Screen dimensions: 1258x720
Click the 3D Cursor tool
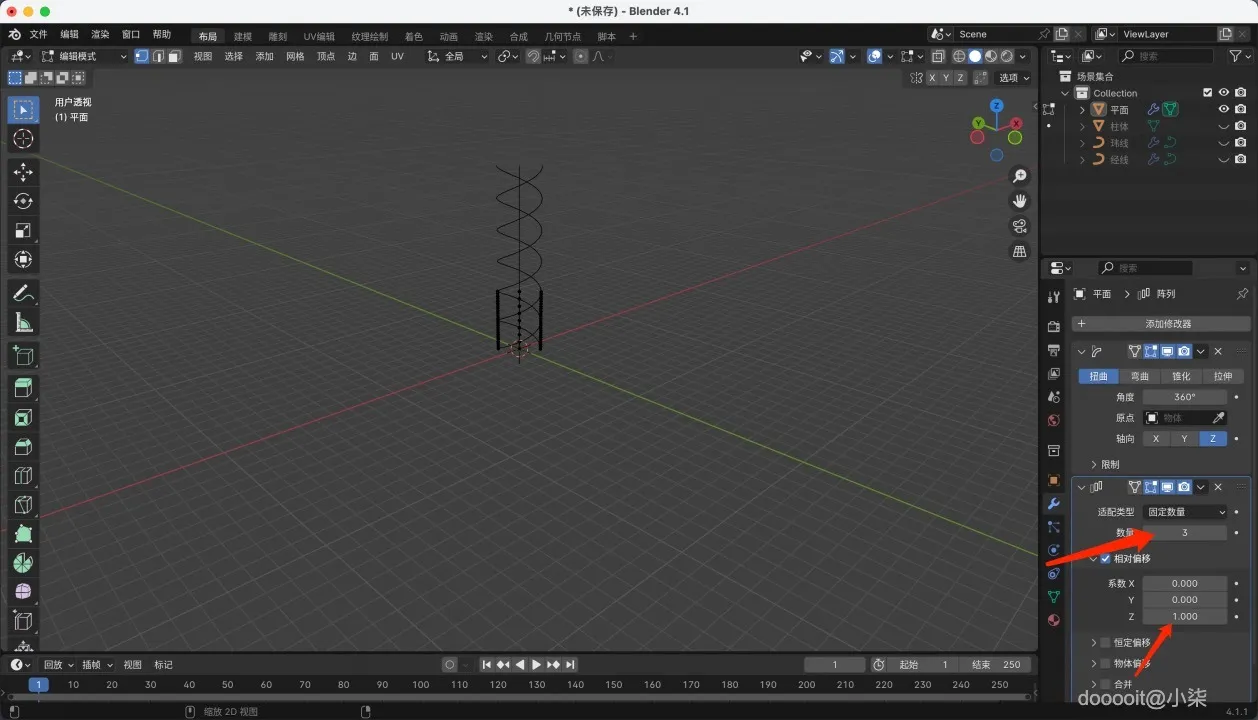click(x=23, y=139)
